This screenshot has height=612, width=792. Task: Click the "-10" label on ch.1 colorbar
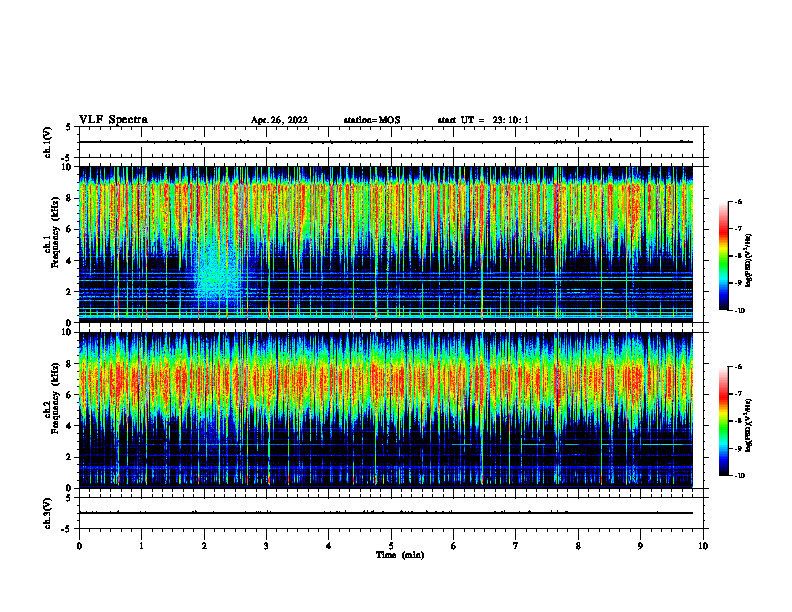[739, 311]
